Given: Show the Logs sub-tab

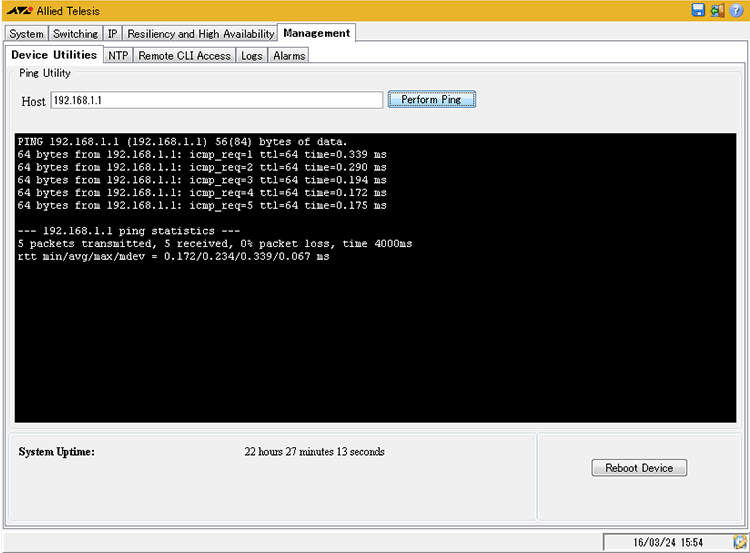Looking at the screenshot, I should pyautogui.click(x=252, y=55).
